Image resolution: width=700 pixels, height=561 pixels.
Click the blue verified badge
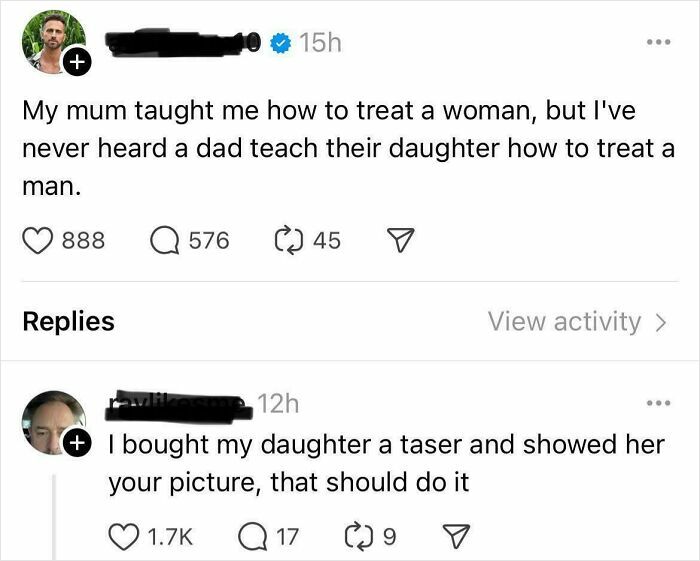pyautogui.click(x=283, y=44)
